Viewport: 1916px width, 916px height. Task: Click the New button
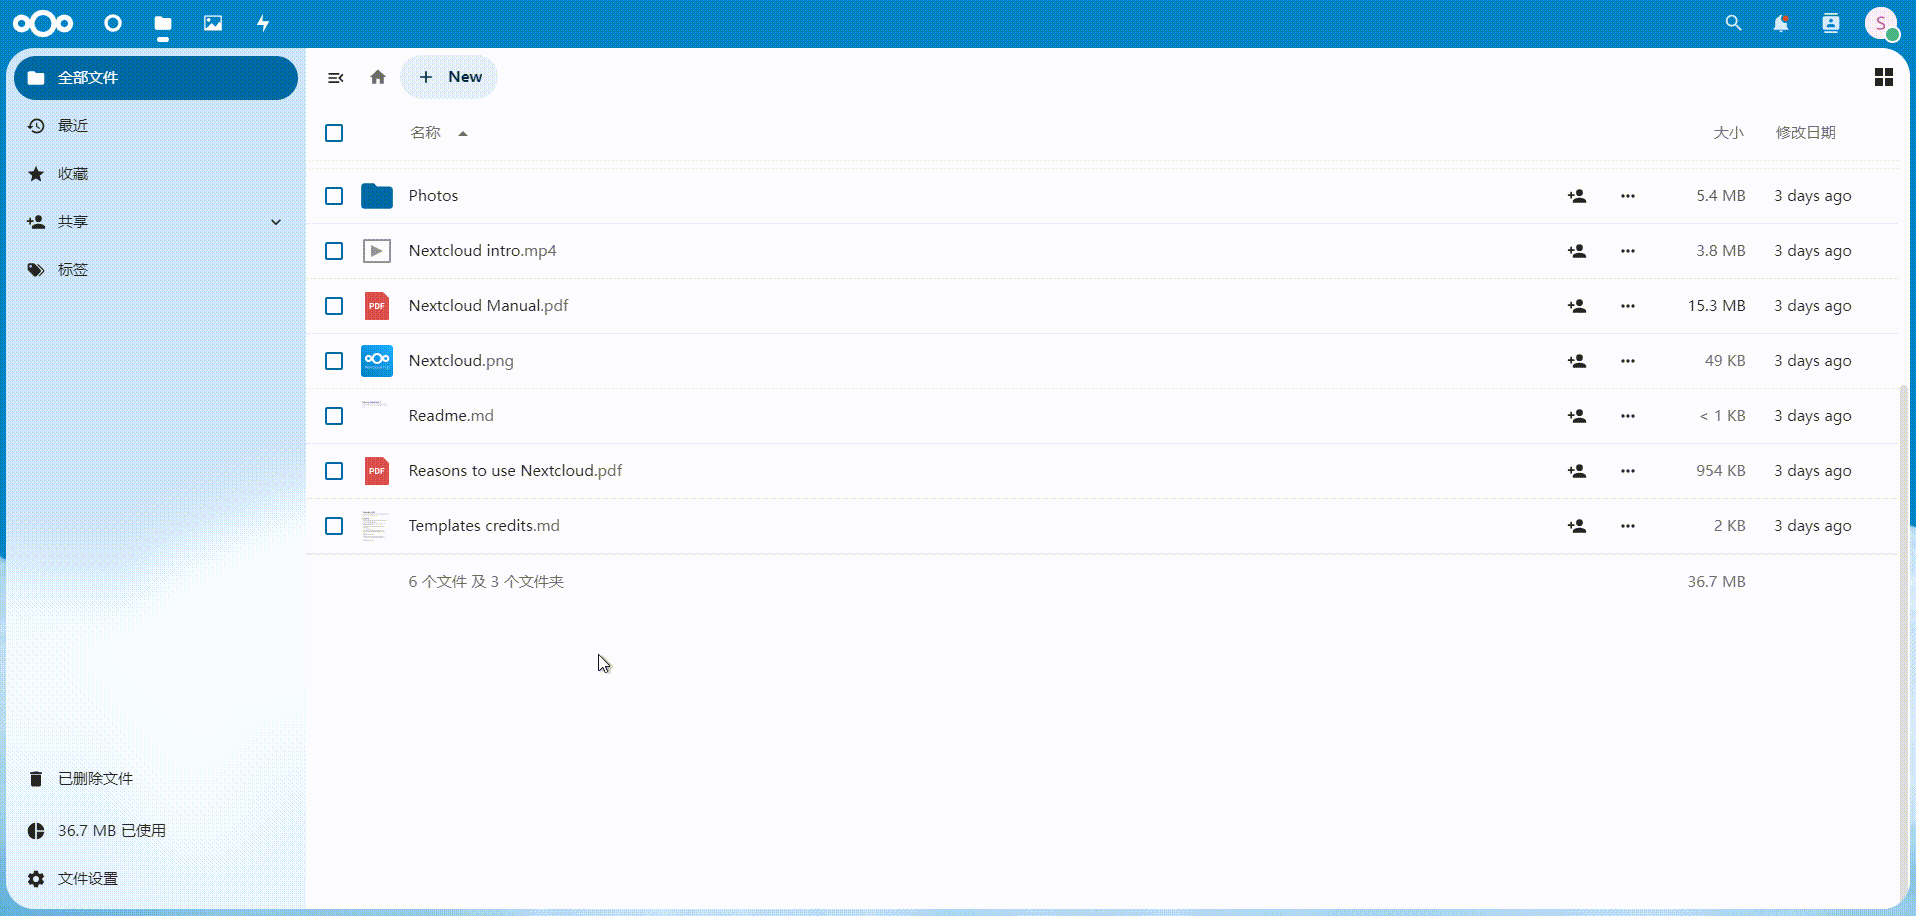click(449, 77)
